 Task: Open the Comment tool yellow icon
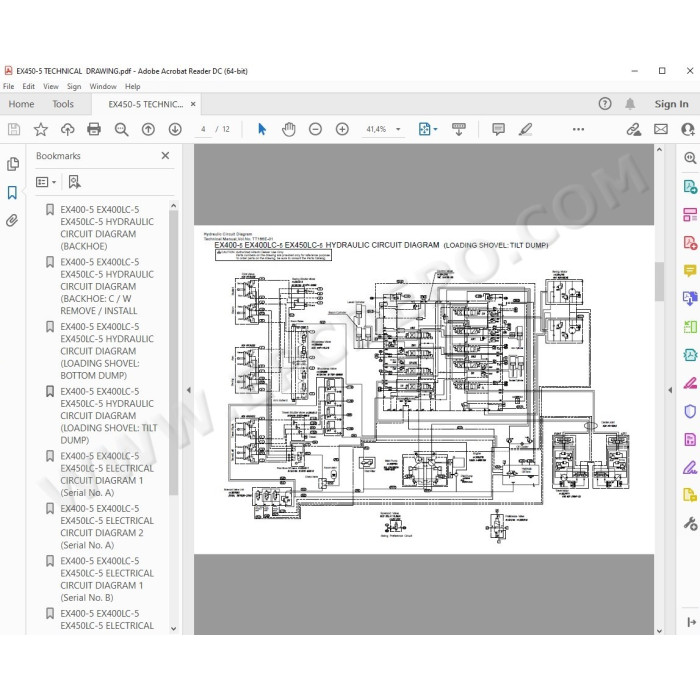click(x=690, y=271)
